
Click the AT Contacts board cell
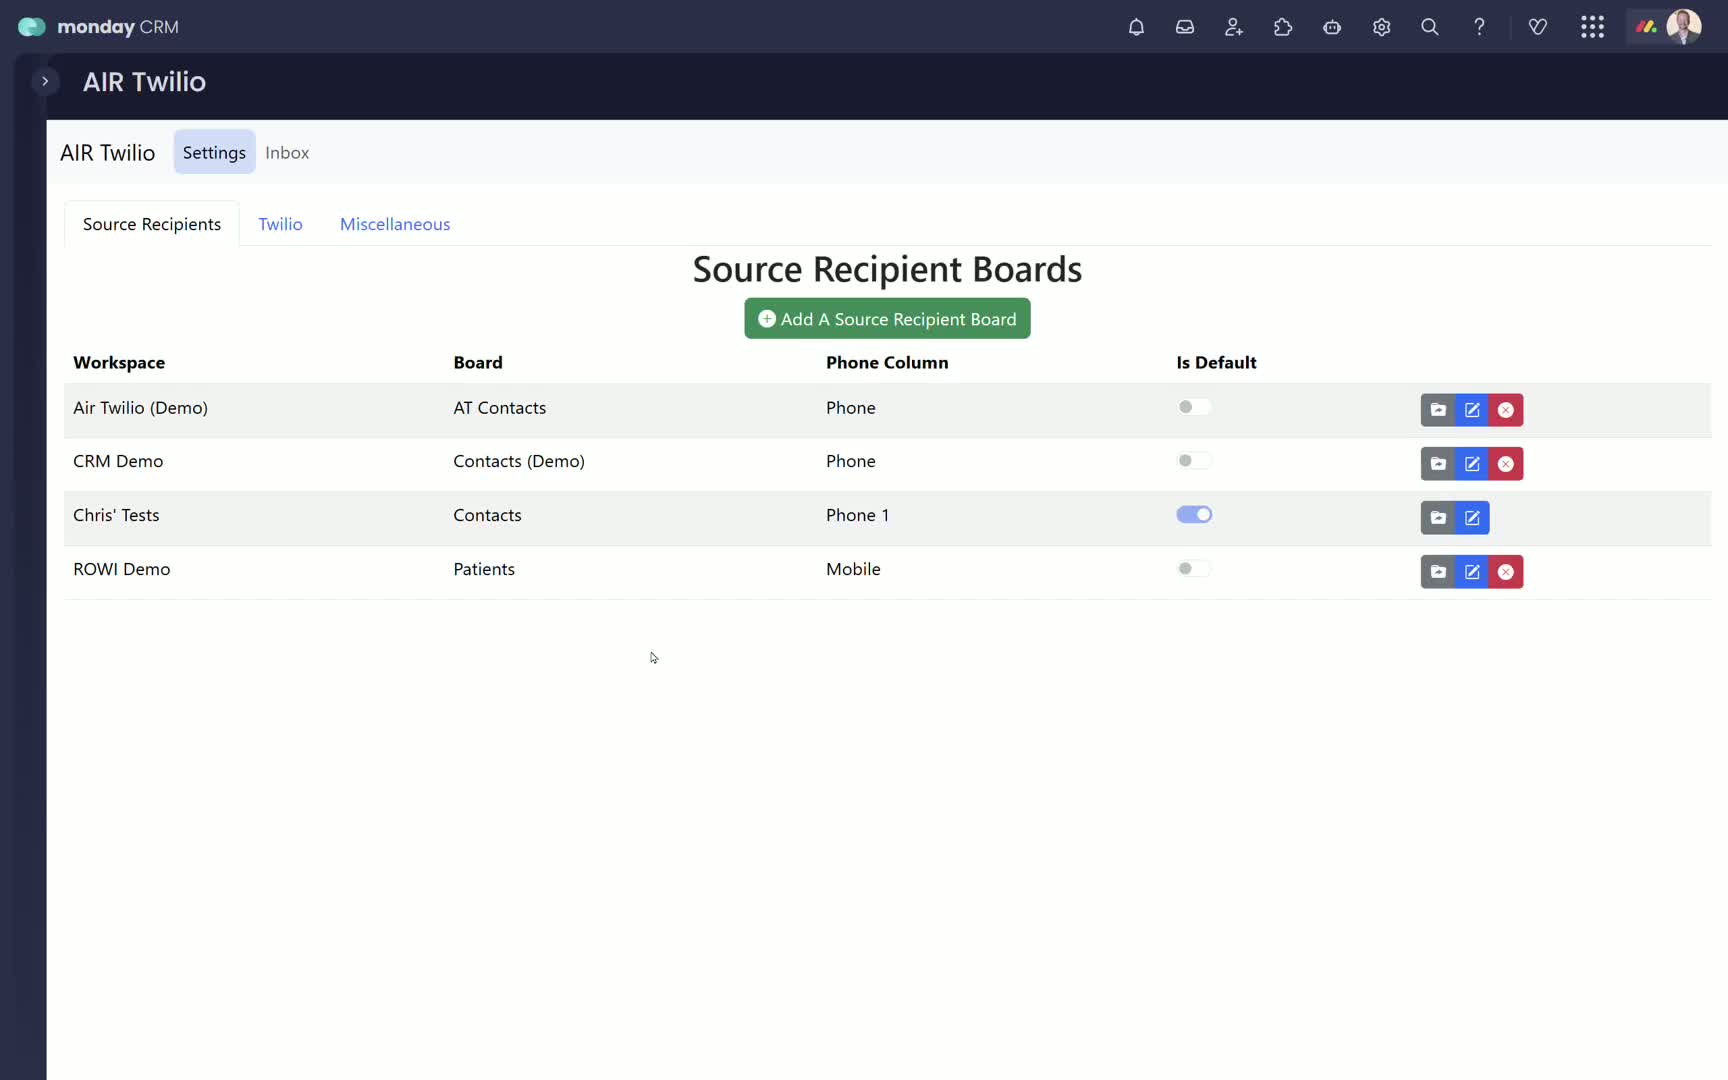pyautogui.click(x=500, y=408)
